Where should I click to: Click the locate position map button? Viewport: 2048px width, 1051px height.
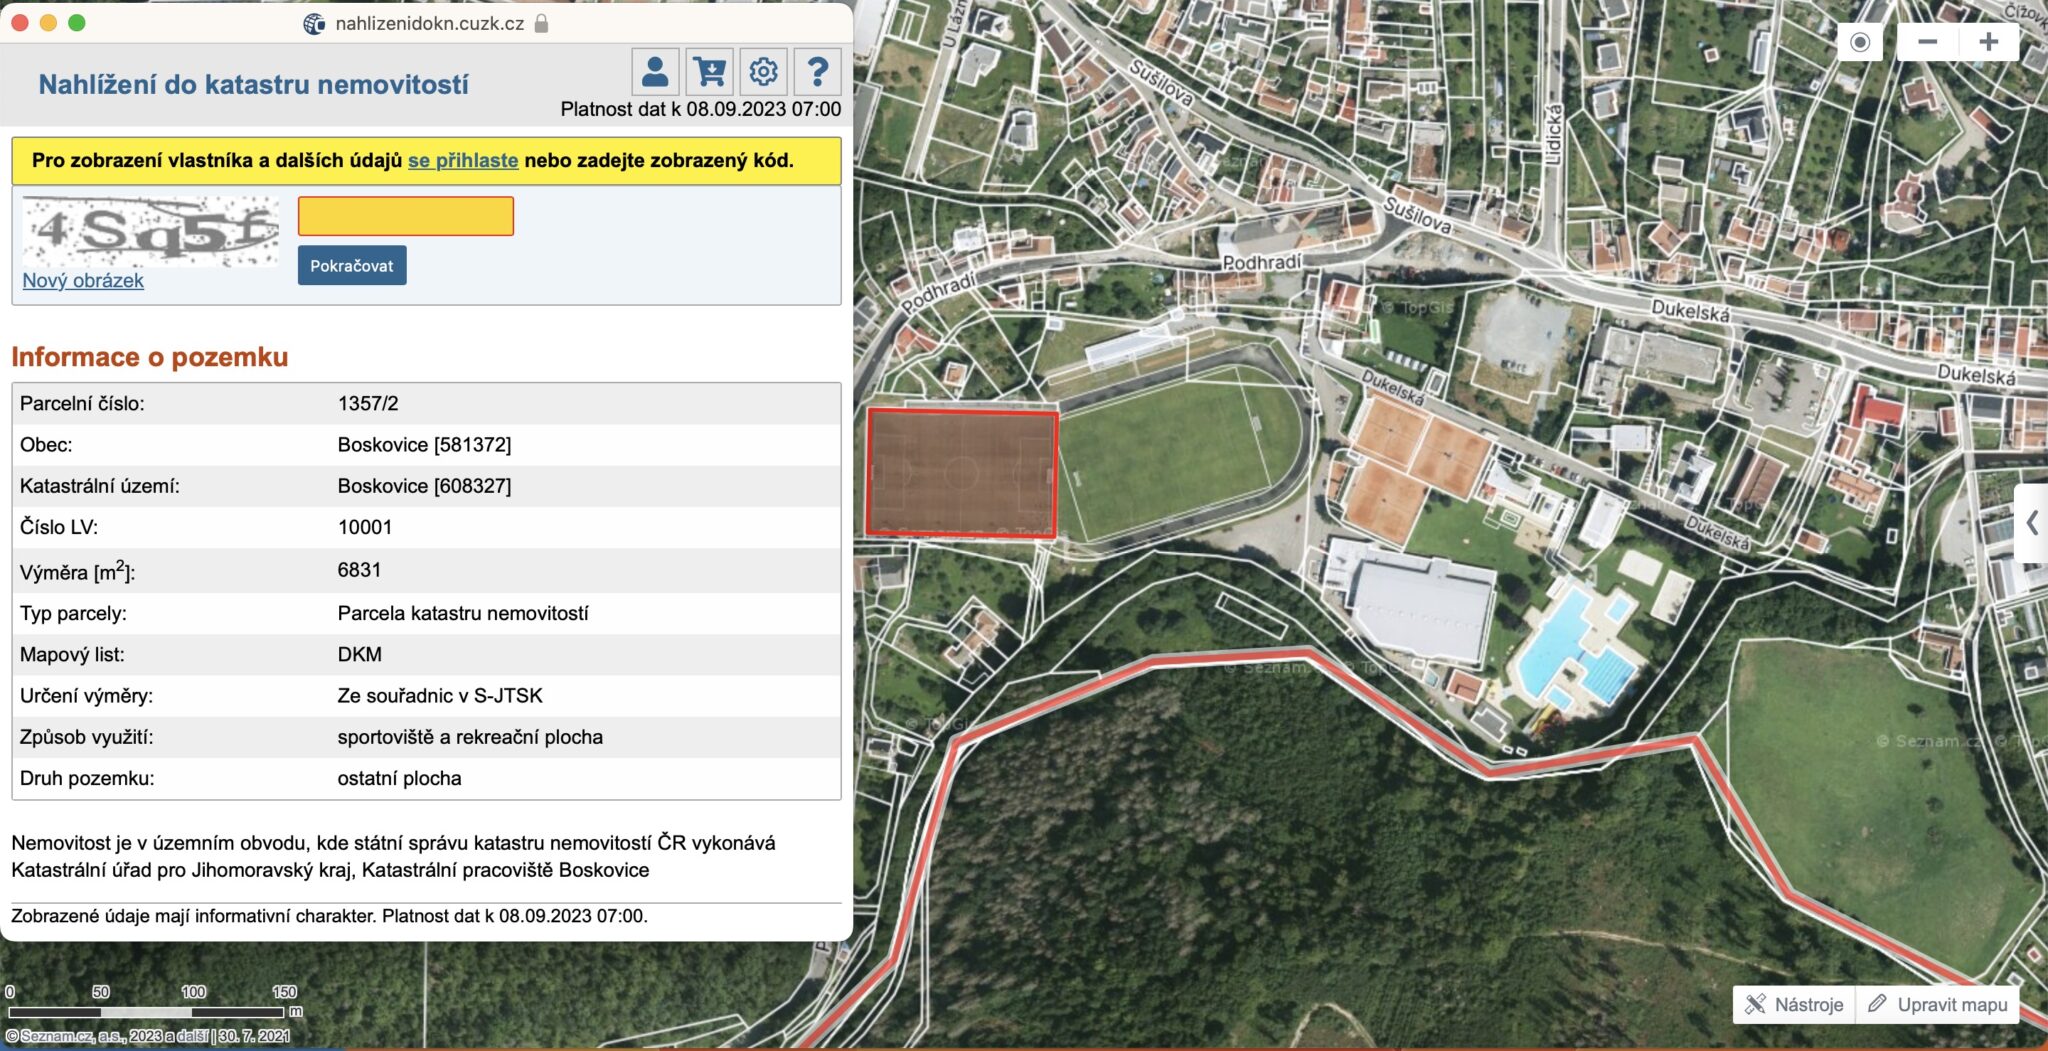1860,42
